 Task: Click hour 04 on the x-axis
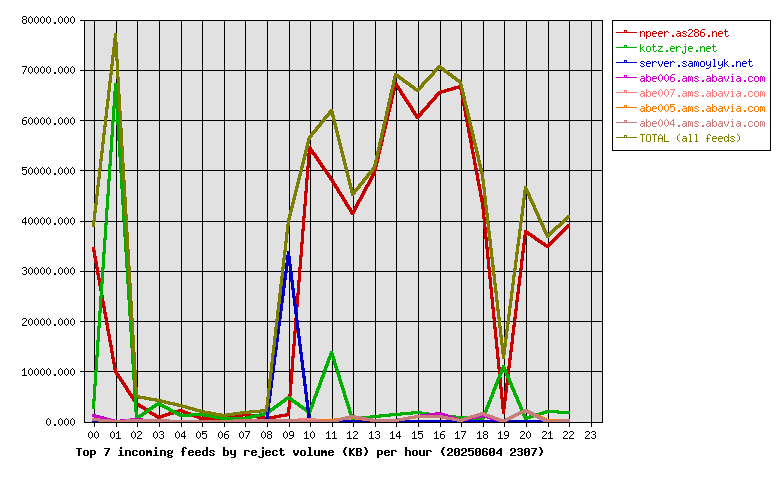(x=180, y=435)
